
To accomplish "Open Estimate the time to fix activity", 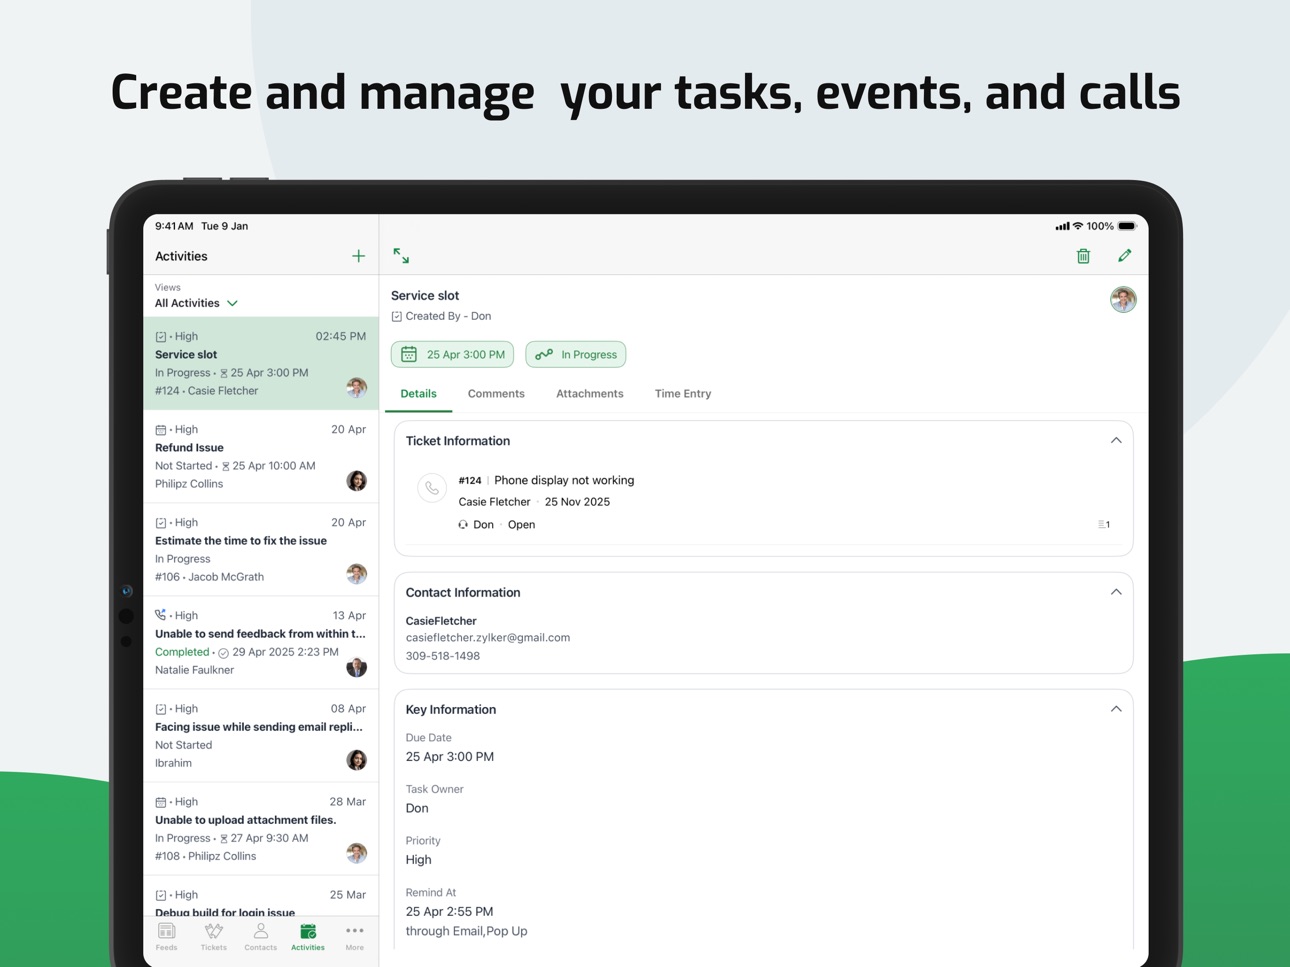I will [x=261, y=549].
